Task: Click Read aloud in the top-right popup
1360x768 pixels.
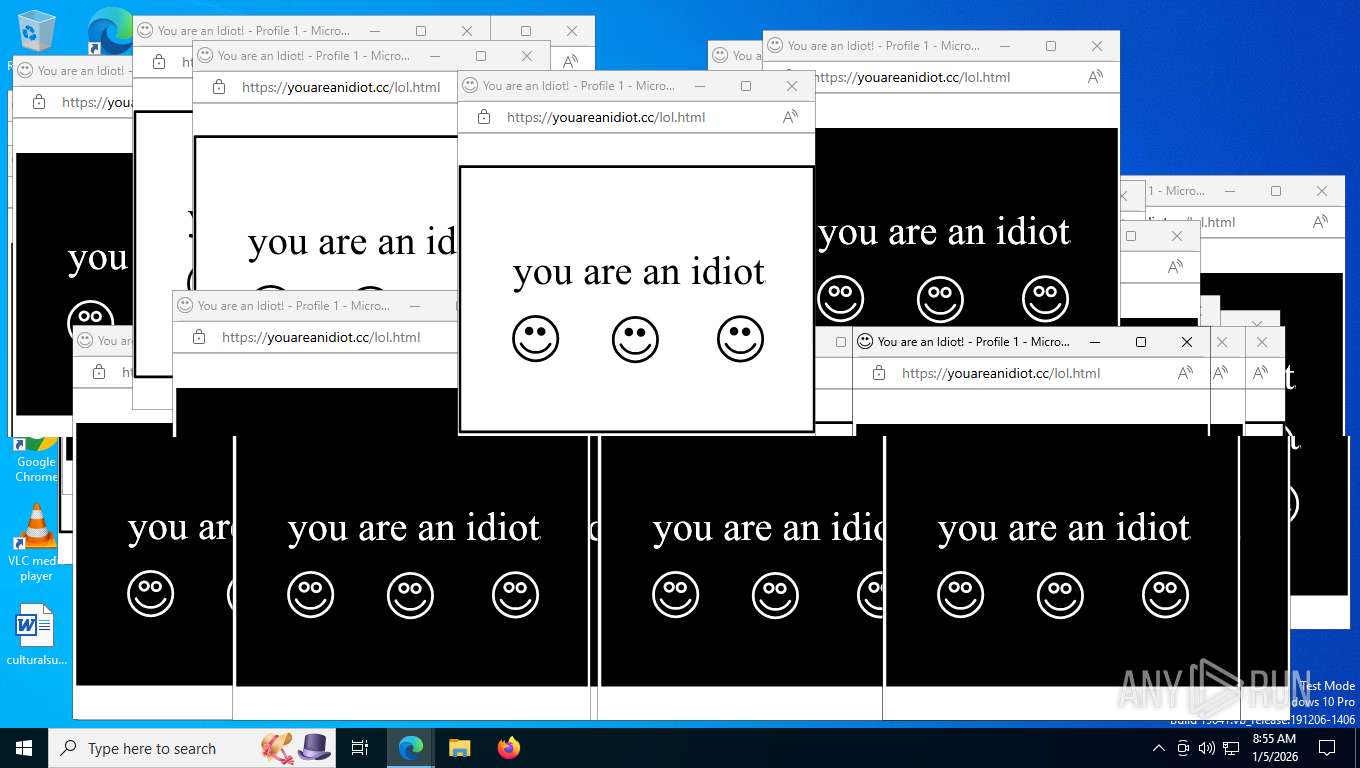Action: (1095, 77)
